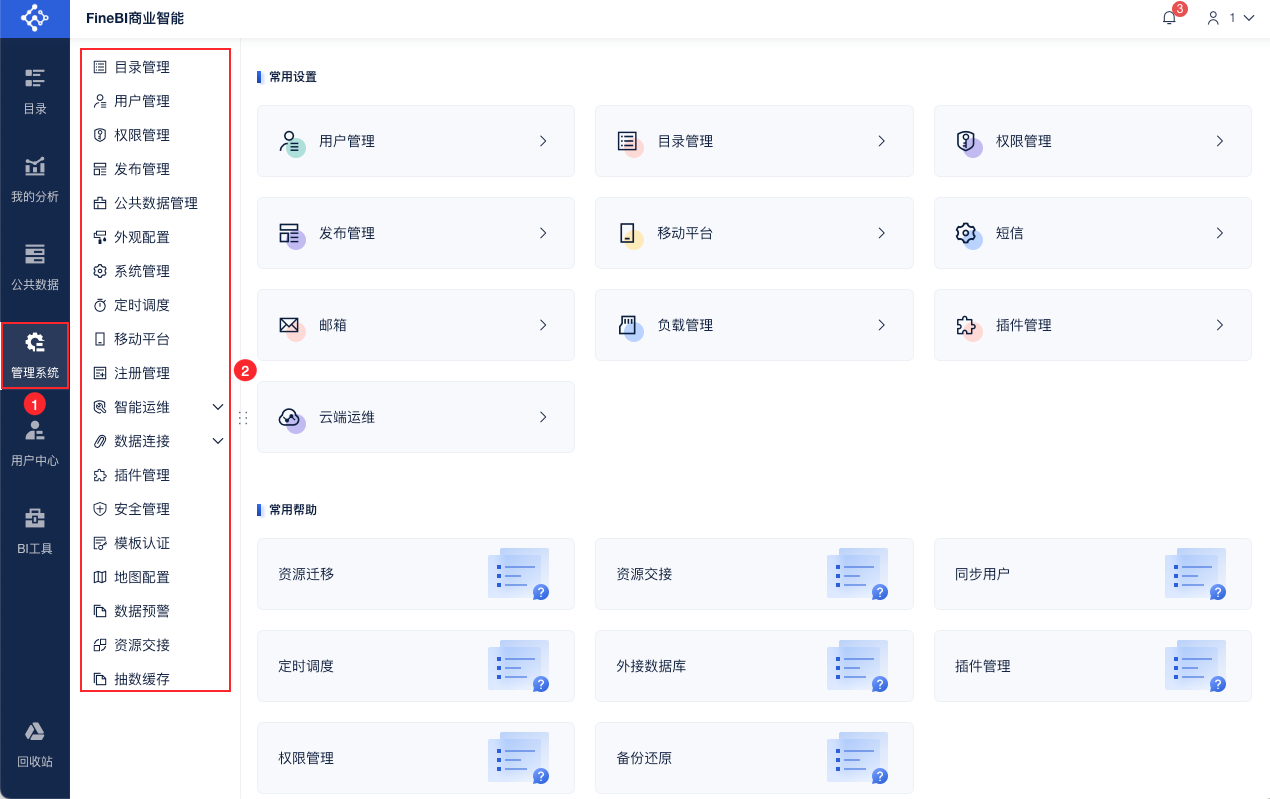Image resolution: width=1270 pixels, height=799 pixels.
Task: Open the 邮箱 settings card
Action: (416, 325)
